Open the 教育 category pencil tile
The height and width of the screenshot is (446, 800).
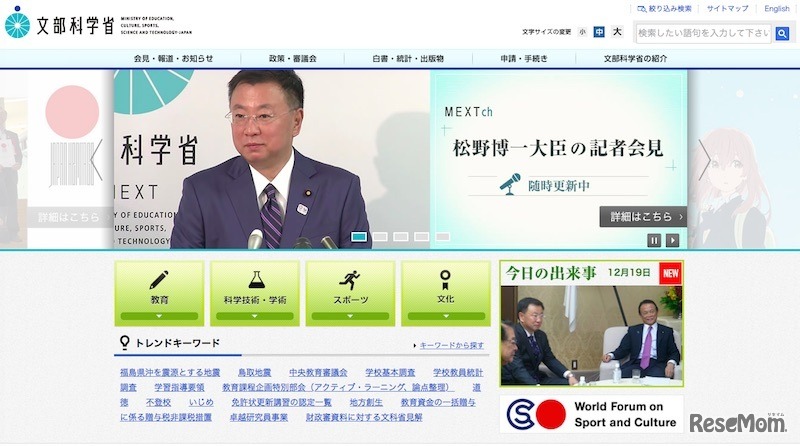coord(159,293)
